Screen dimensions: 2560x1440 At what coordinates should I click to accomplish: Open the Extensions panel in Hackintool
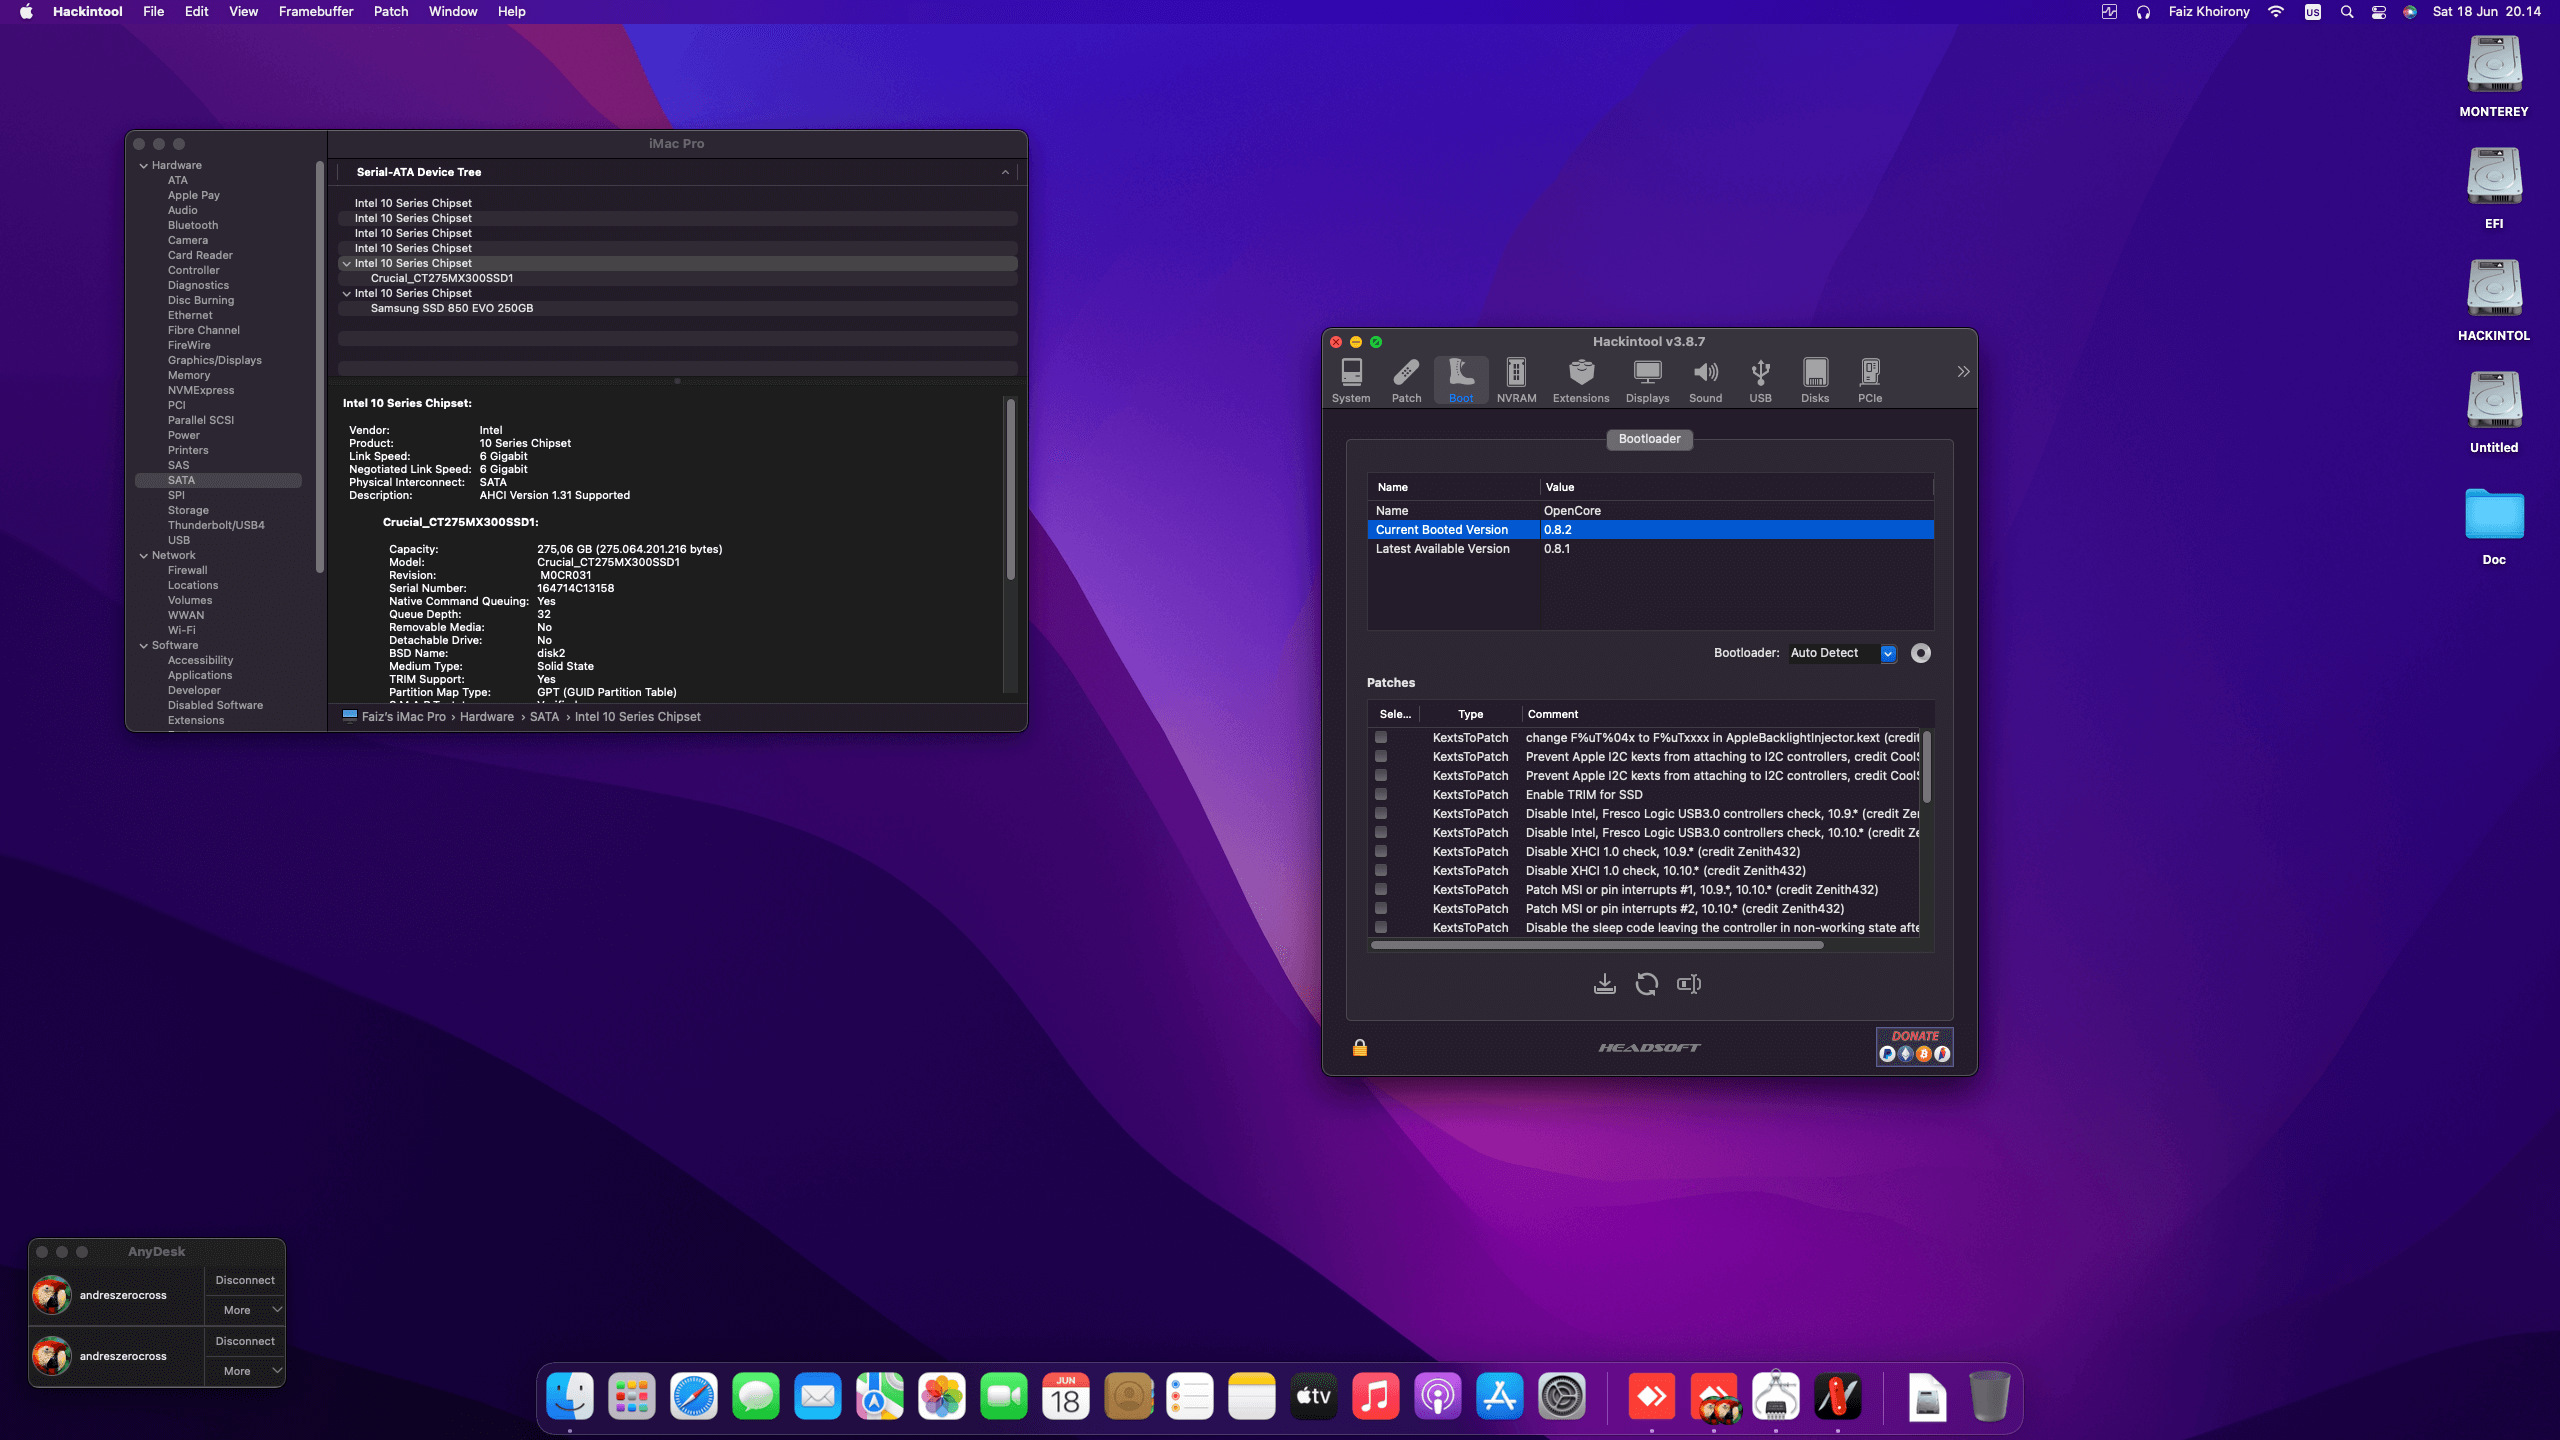[x=1580, y=380]
